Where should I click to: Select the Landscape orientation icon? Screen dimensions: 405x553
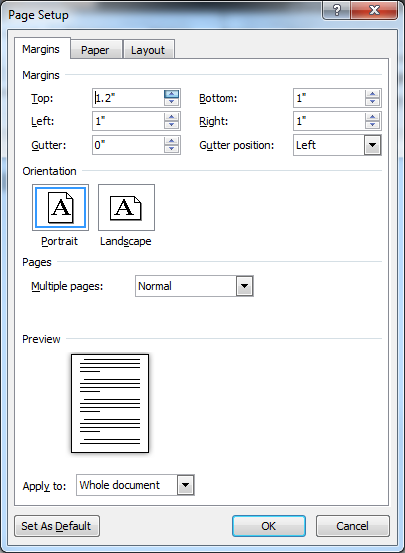pyautogui.click(x=126, y=207)
